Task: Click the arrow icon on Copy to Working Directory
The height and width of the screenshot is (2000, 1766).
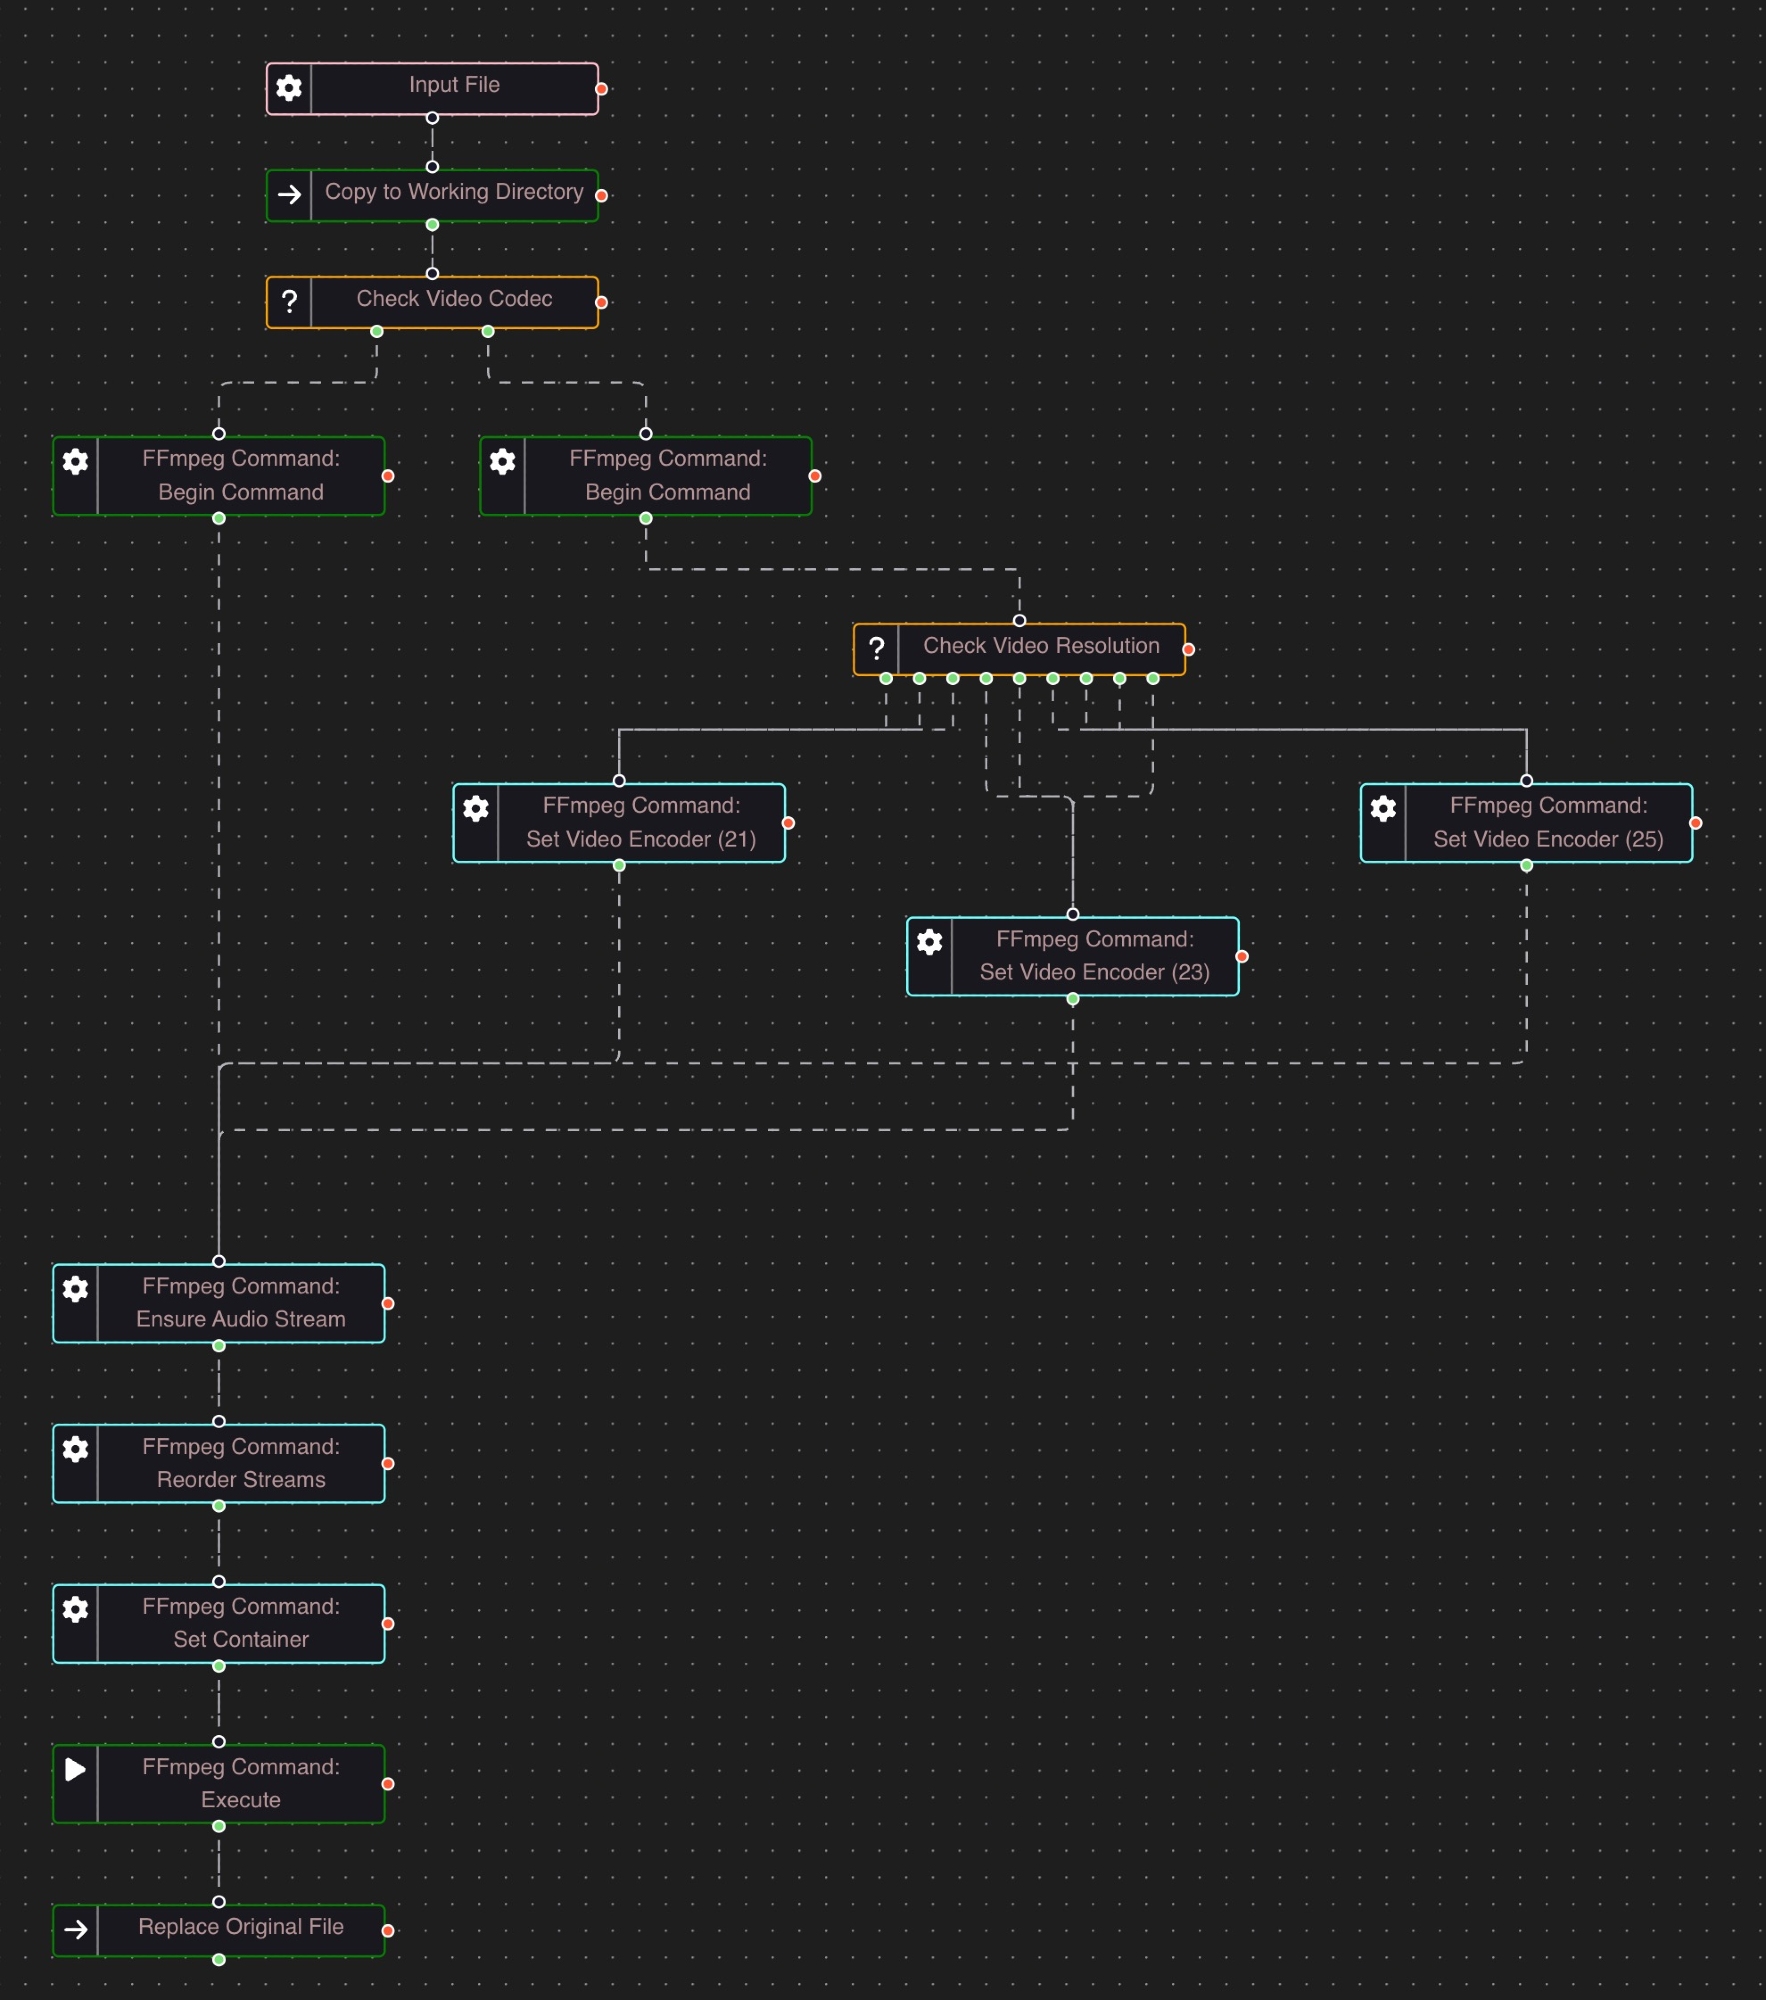Action: pyautogui.click(x=289, y=194)
